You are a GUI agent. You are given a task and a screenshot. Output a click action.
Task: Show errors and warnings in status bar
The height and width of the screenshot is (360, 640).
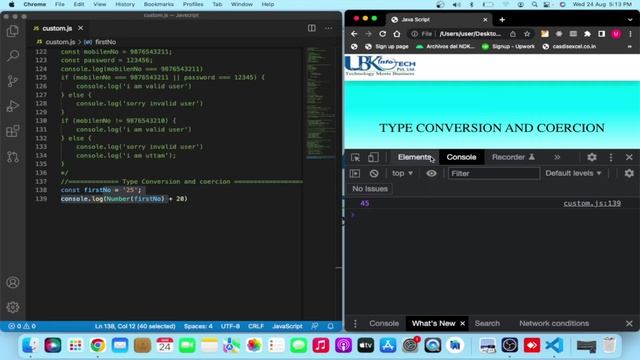(22, 326)
